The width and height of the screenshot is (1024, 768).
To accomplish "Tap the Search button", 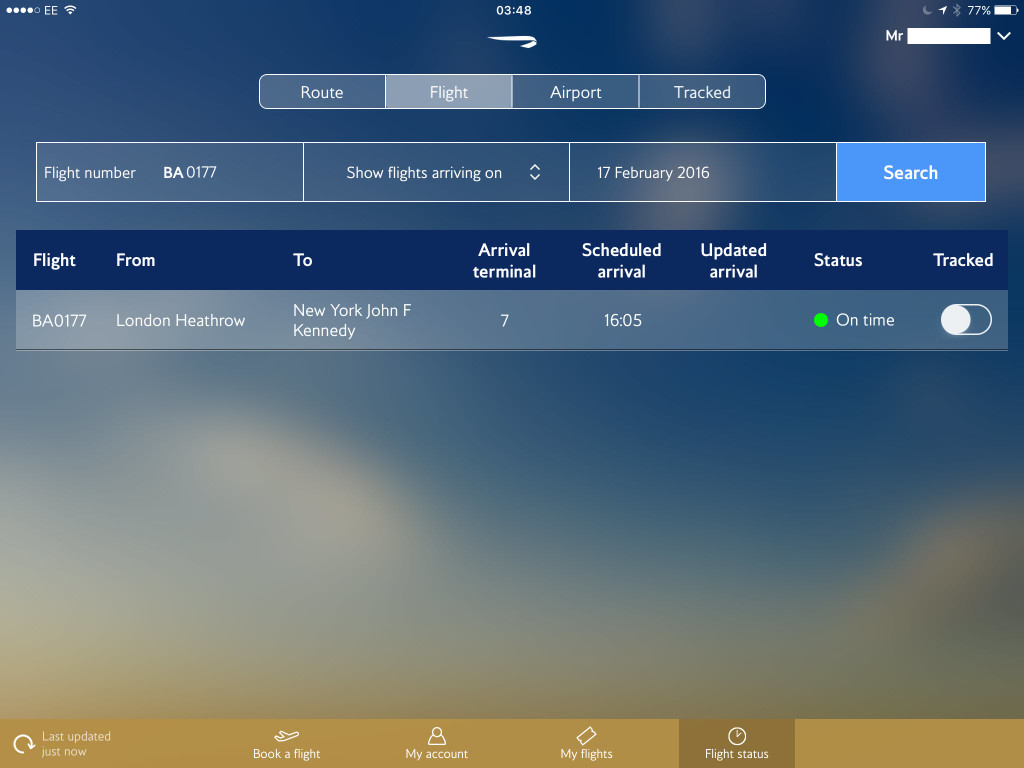I will click(911, 172).
